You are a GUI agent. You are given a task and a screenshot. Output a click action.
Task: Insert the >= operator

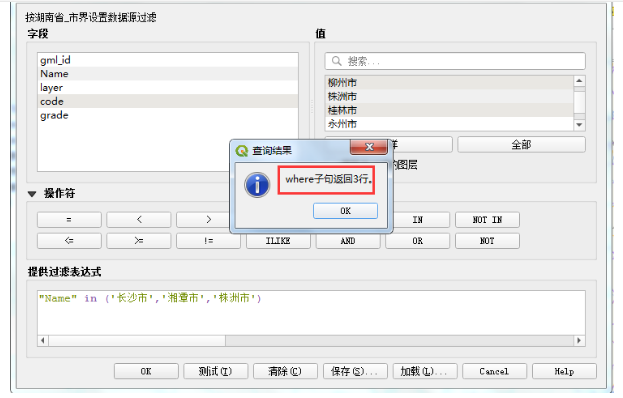tap(139, 241)
